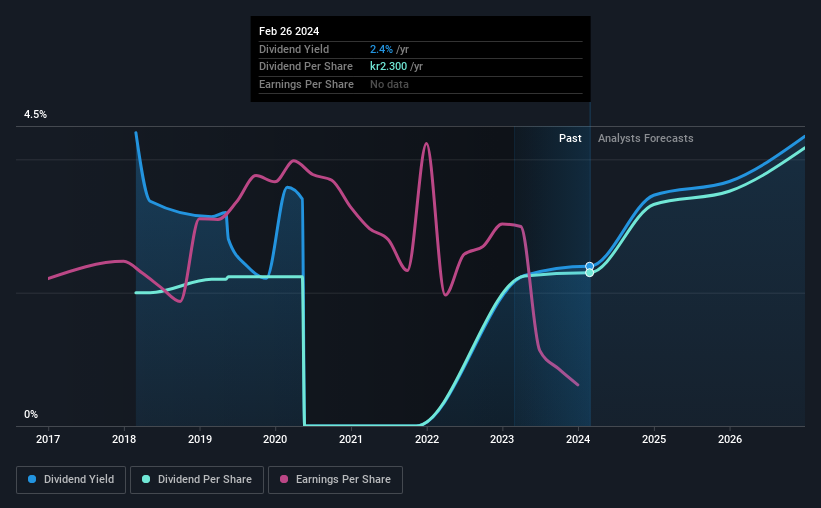Click the 0% y-axis label
The width and height of the screenshot is (821, 508).
pos(31,415)
